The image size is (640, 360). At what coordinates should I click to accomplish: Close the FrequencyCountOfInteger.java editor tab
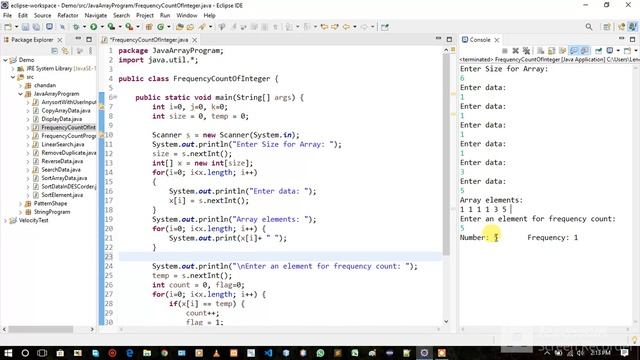[x=195, y=40]
